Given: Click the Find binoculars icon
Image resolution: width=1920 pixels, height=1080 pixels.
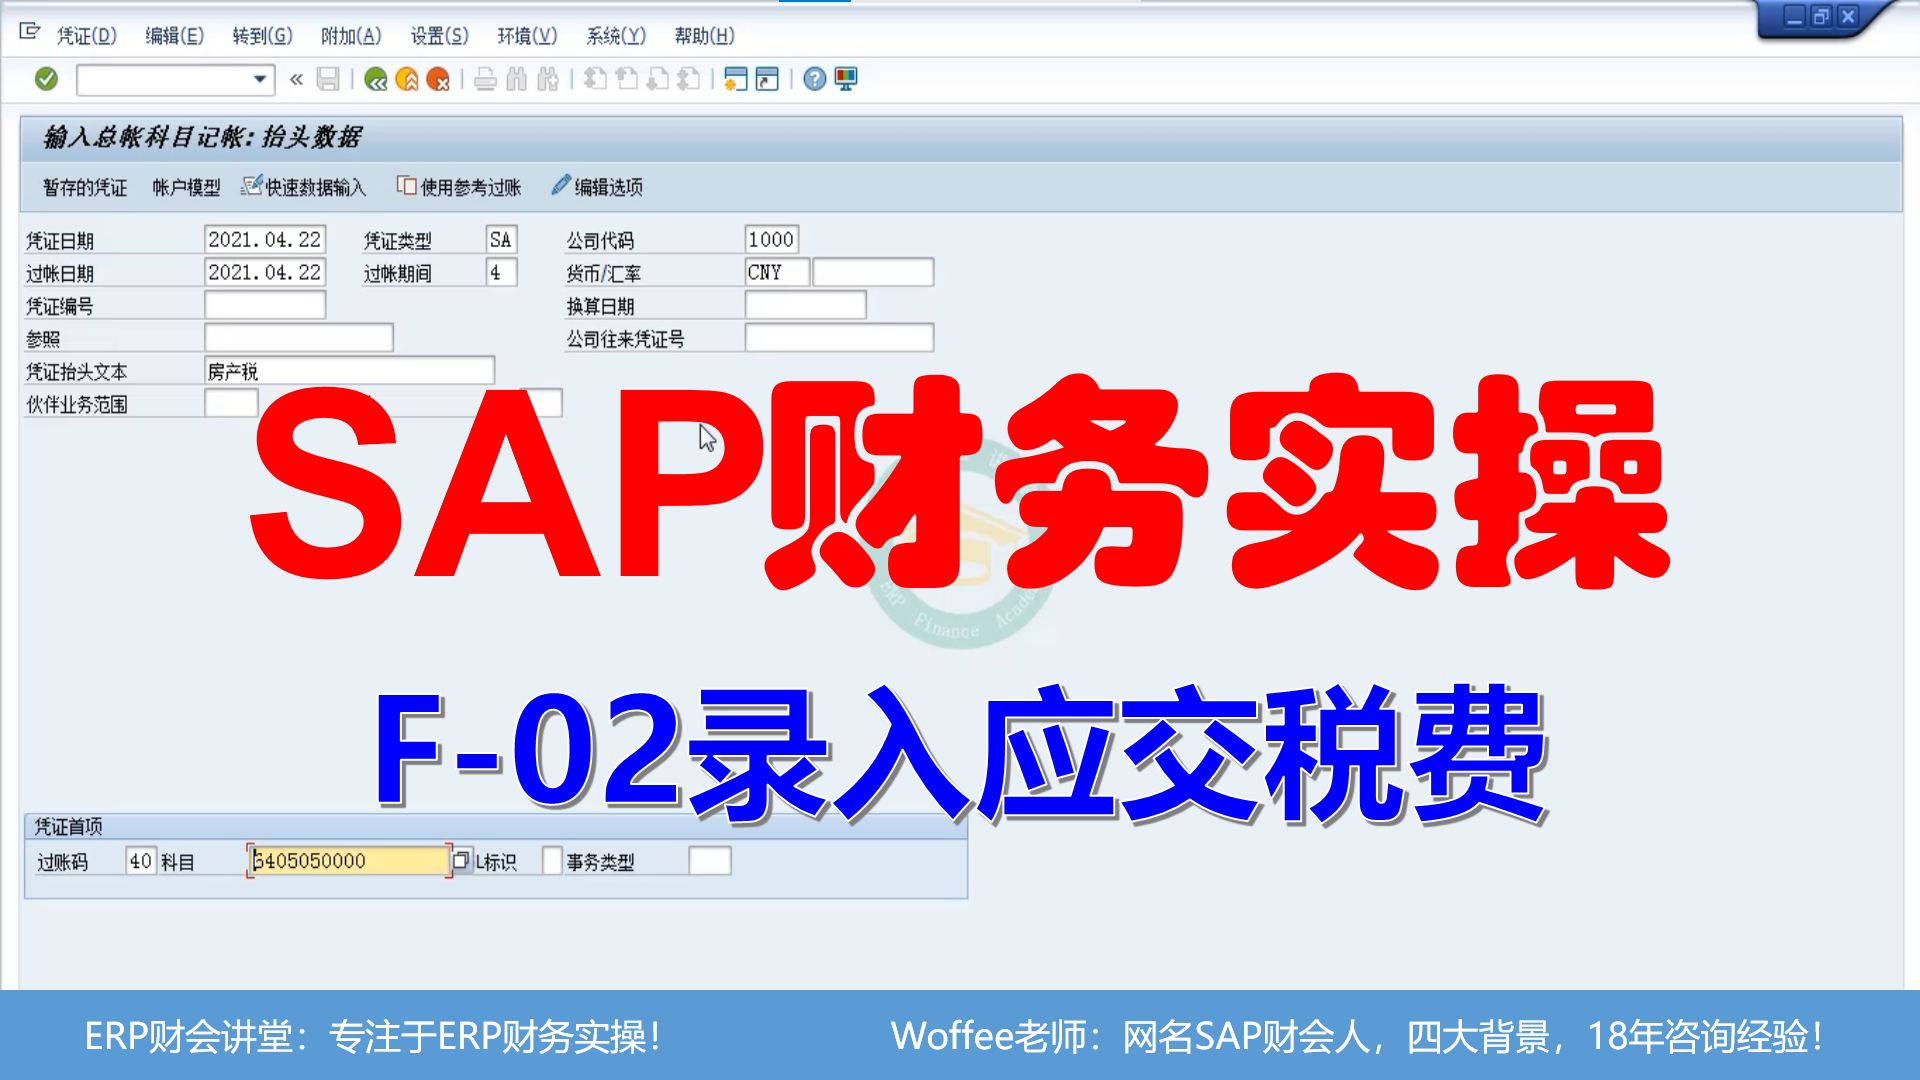Looking at the screenshot, I should coord(516,79).
